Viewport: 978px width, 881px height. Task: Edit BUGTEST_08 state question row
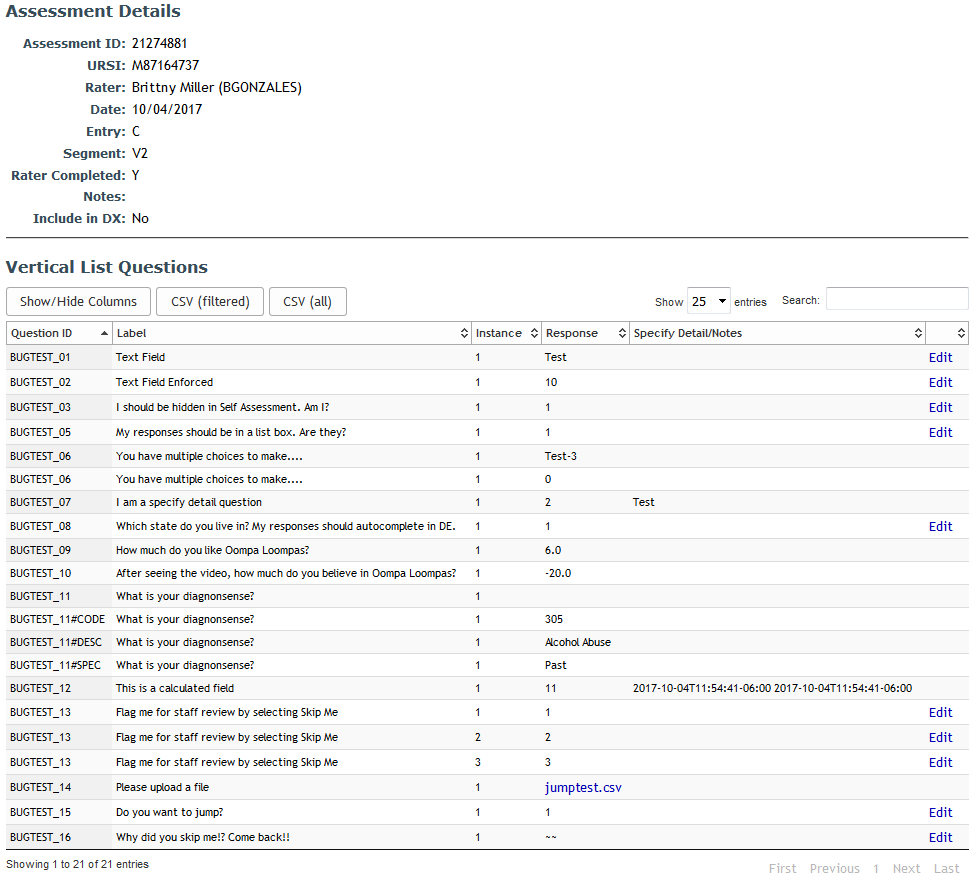point(941,527)
